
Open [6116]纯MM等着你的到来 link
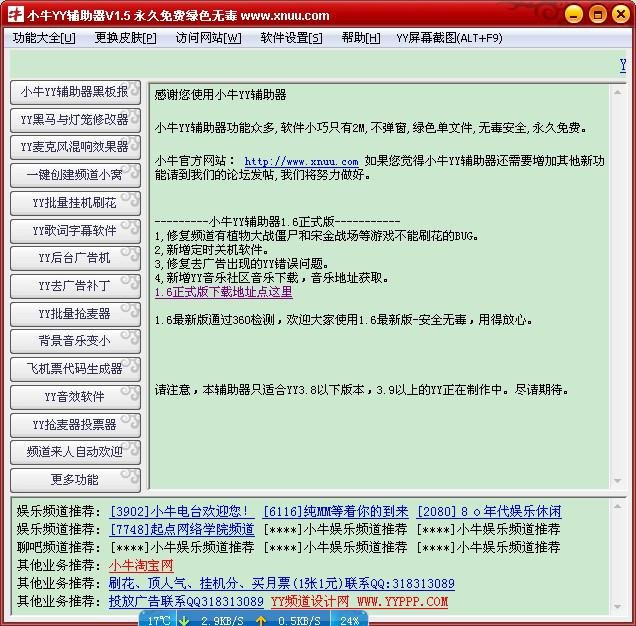point(335,512)
